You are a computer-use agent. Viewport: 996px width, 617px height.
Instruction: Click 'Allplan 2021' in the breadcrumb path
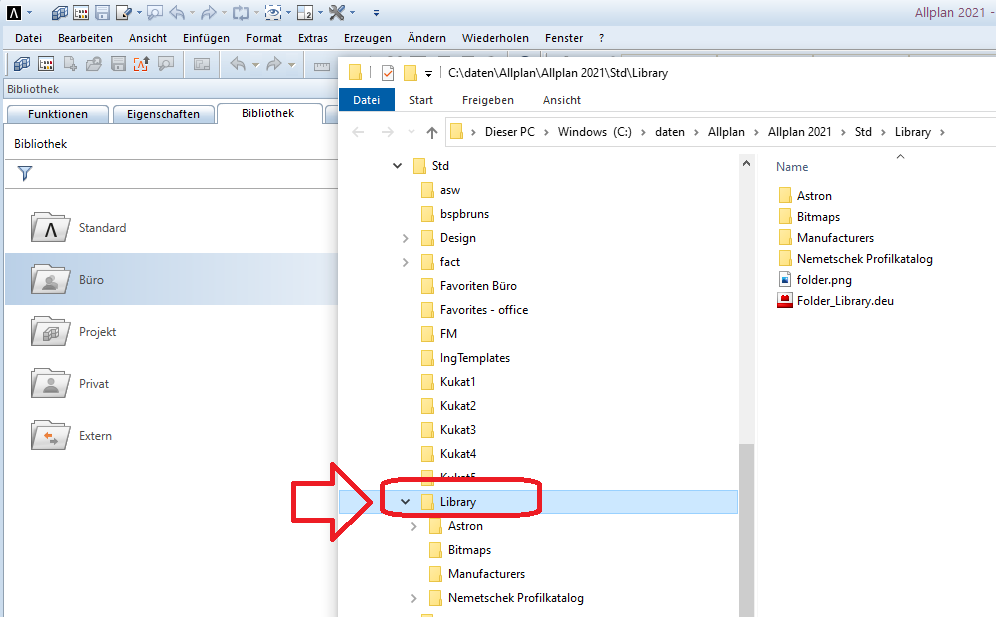pos(799,132)
